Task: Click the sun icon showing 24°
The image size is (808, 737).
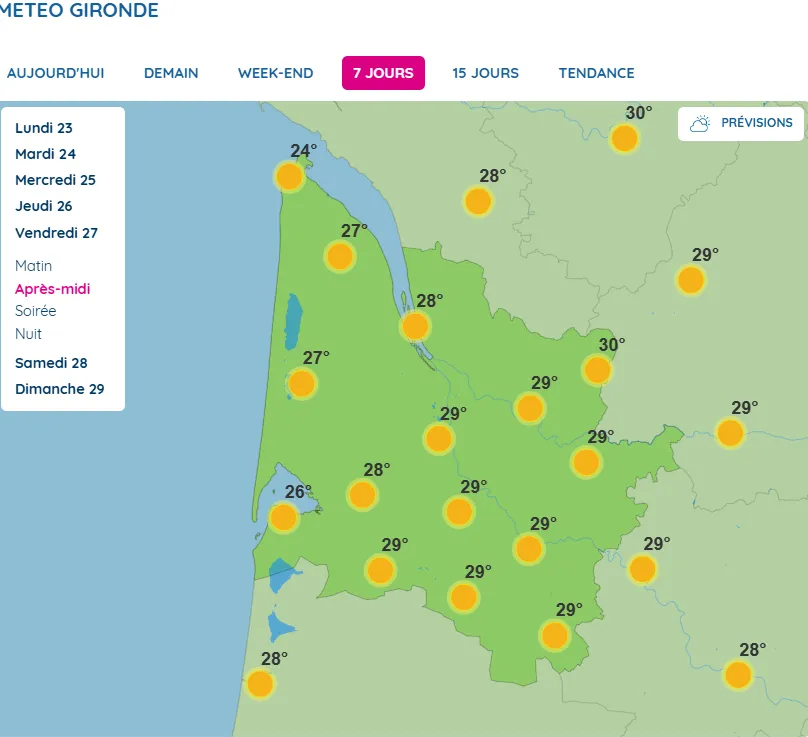Action: tap(289, 177)
